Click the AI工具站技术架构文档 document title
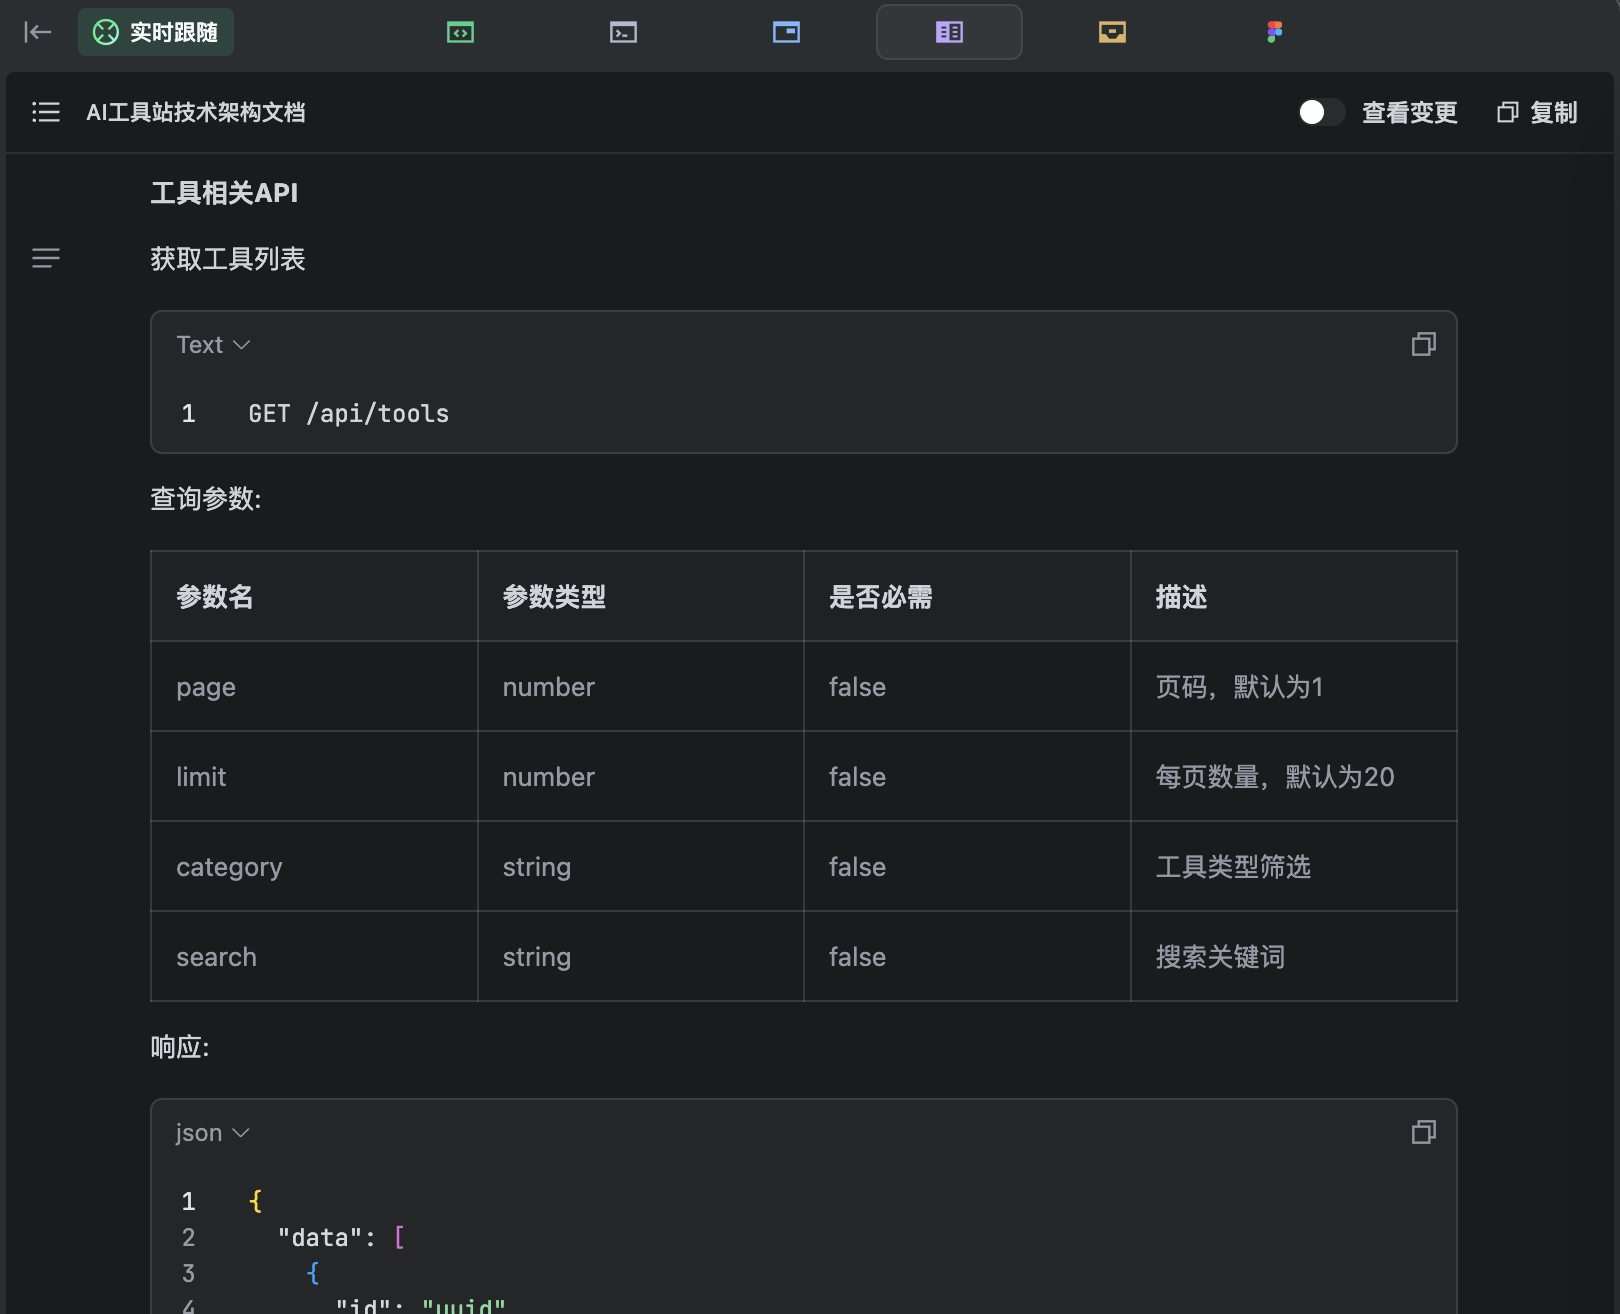This screenshot has height=1314, width=1620. coord(196,112)
